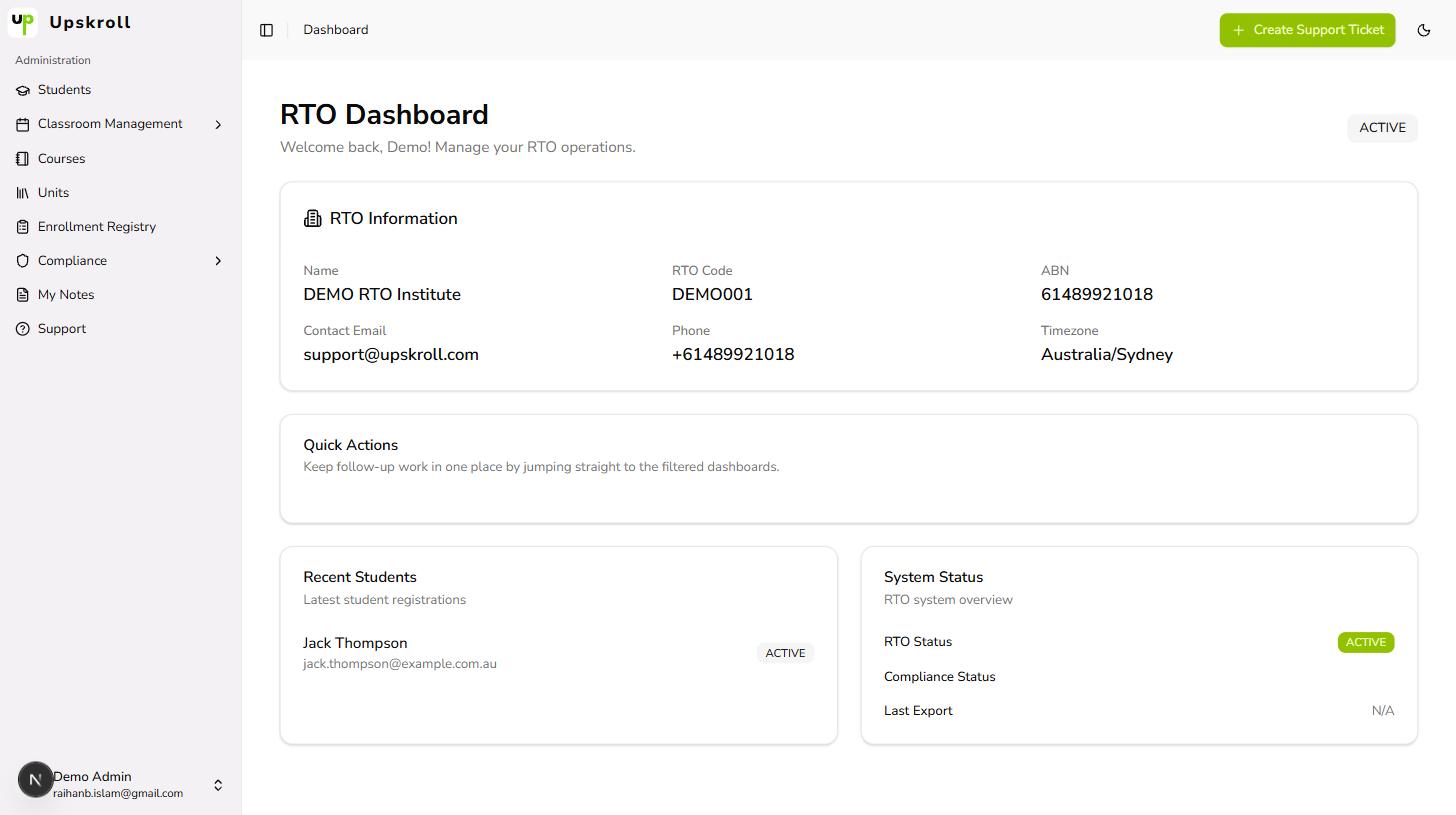
Task: Click the Dashboard breadcrumb
Action: [336, 30]
